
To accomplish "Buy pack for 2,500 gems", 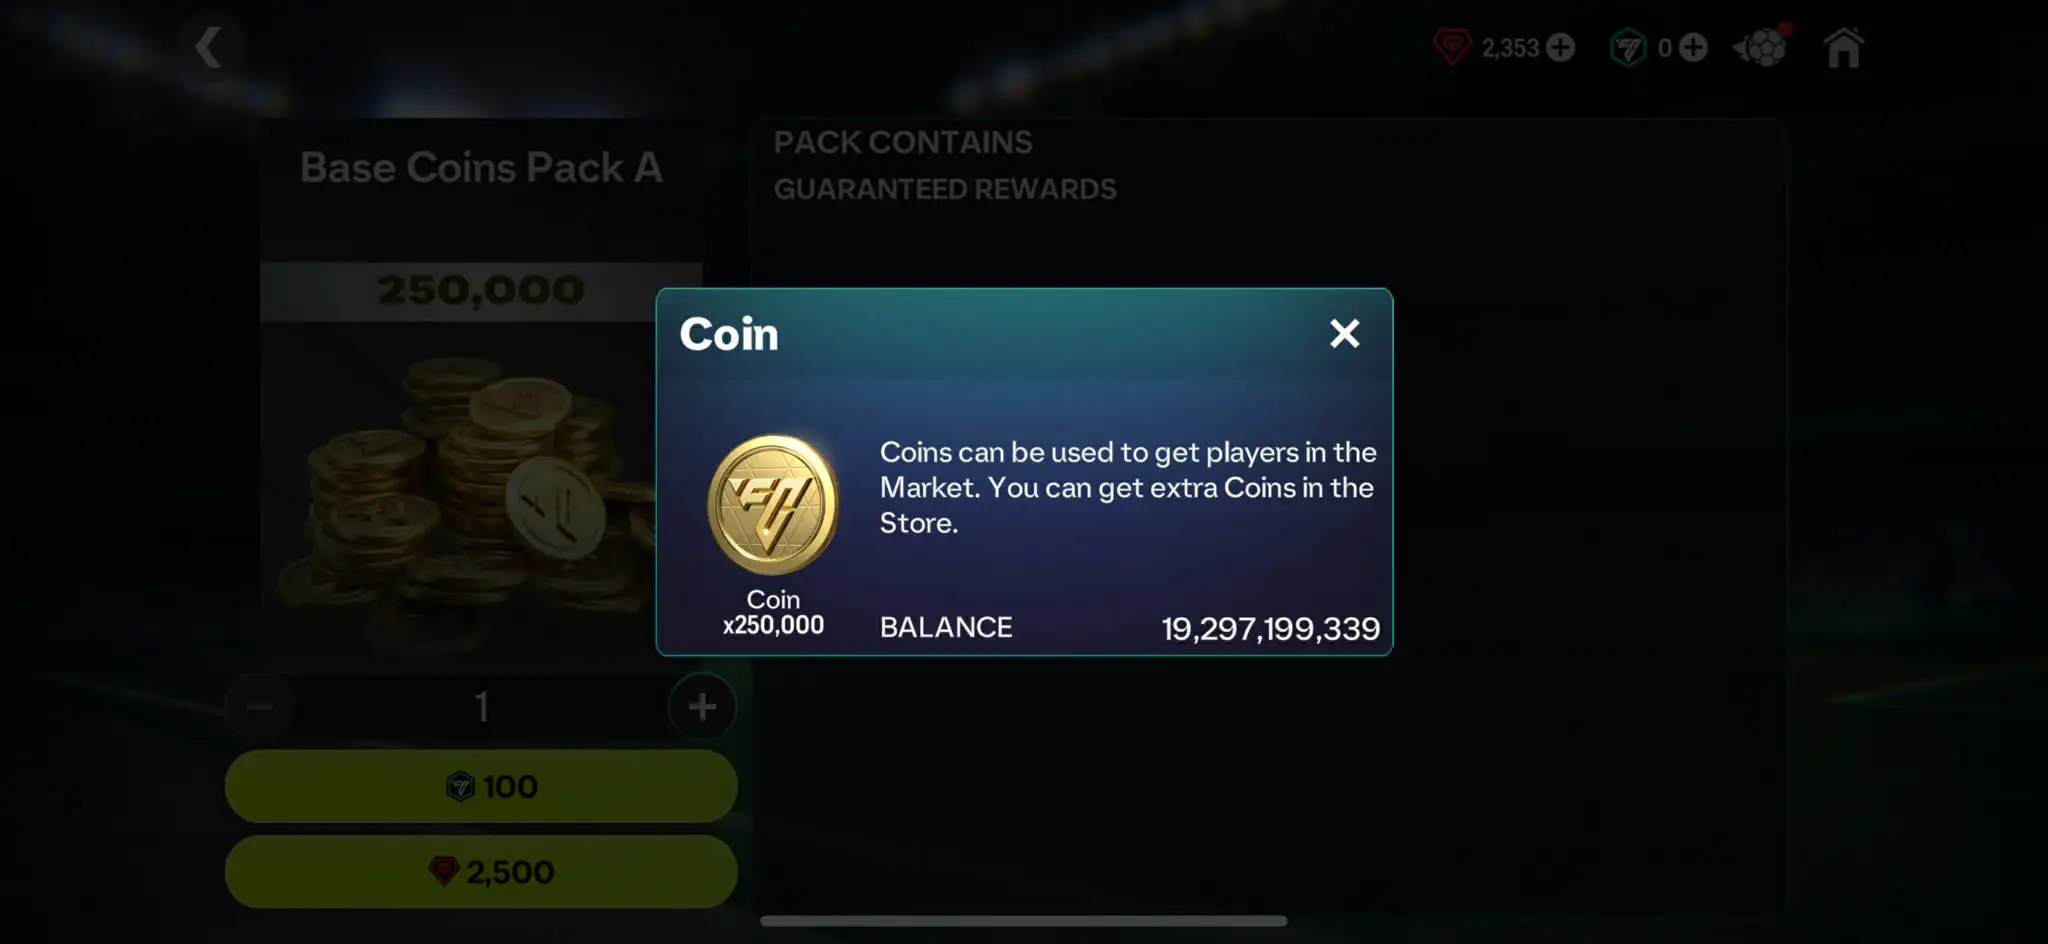I will 481,872.
